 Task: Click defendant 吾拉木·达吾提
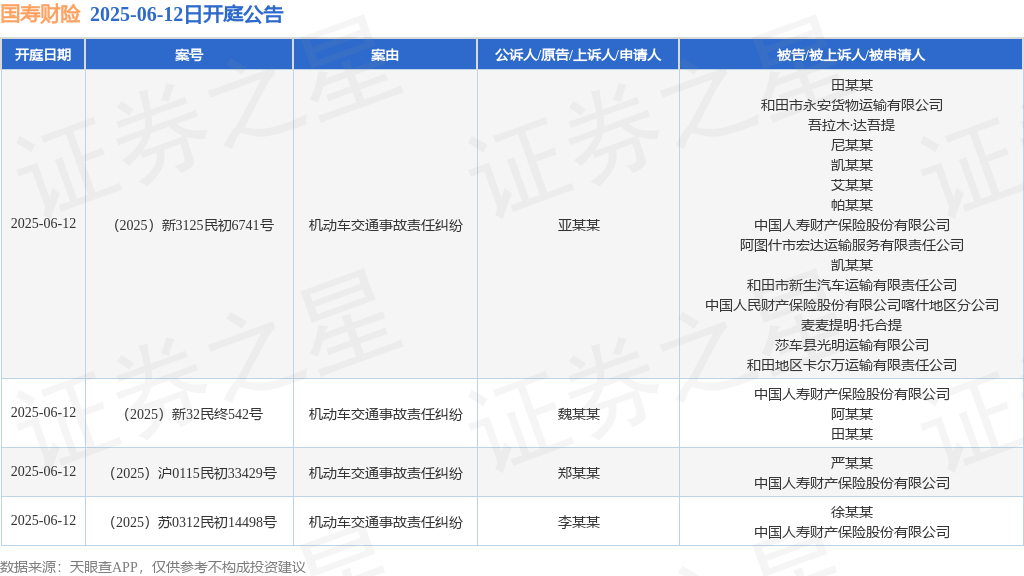[852, 125]
